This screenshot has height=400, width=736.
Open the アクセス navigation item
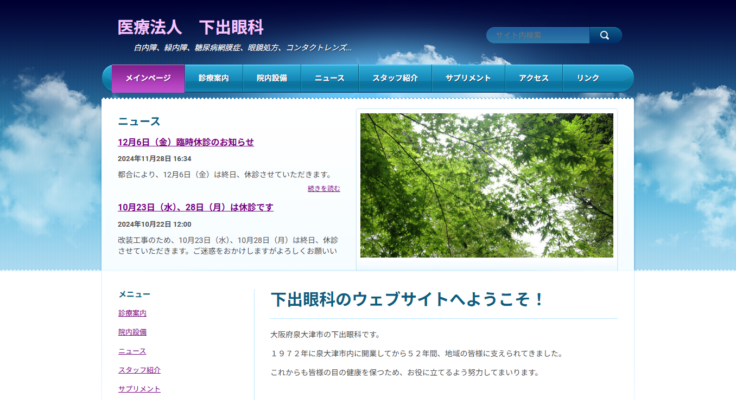pyautogui.click(x=534, y=78)
